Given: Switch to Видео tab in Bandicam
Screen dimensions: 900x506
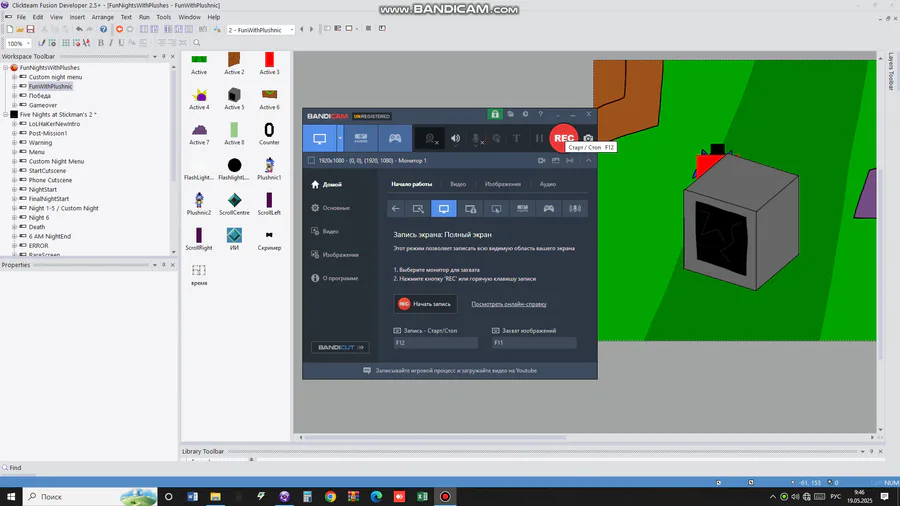Looking at the screenshot, I should point(458,184).
